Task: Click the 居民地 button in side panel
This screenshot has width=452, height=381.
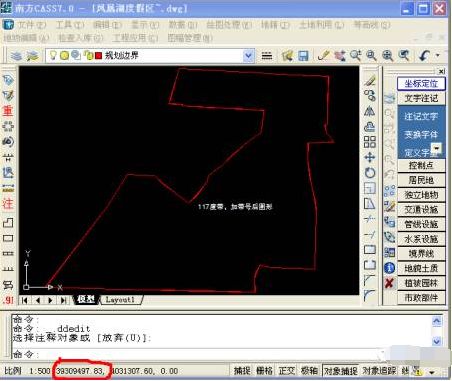Action: coord(421,180)
